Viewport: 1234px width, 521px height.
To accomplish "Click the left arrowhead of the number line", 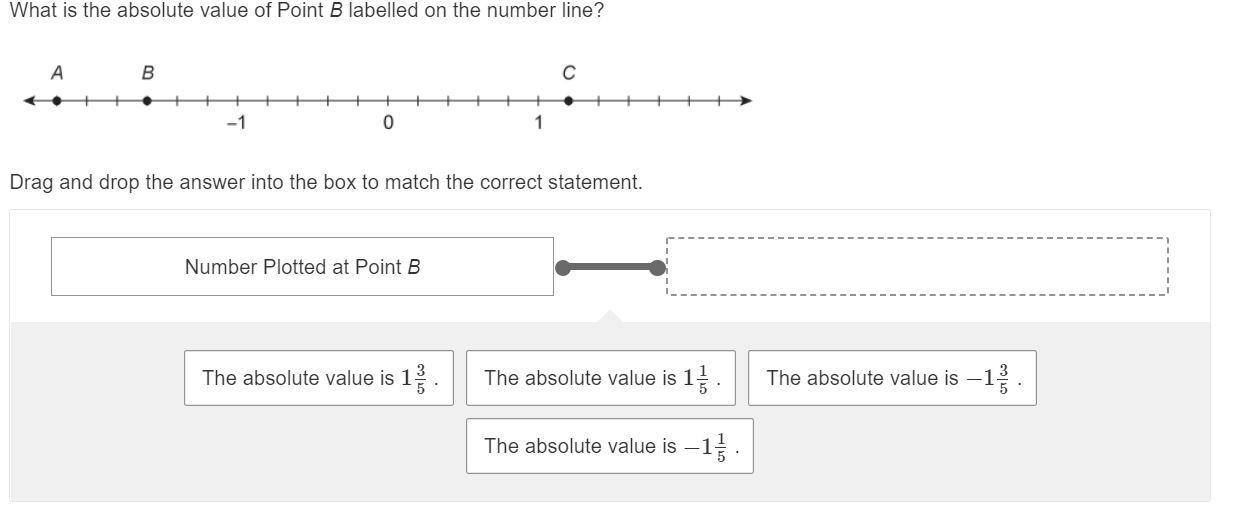I will (29, 100).
